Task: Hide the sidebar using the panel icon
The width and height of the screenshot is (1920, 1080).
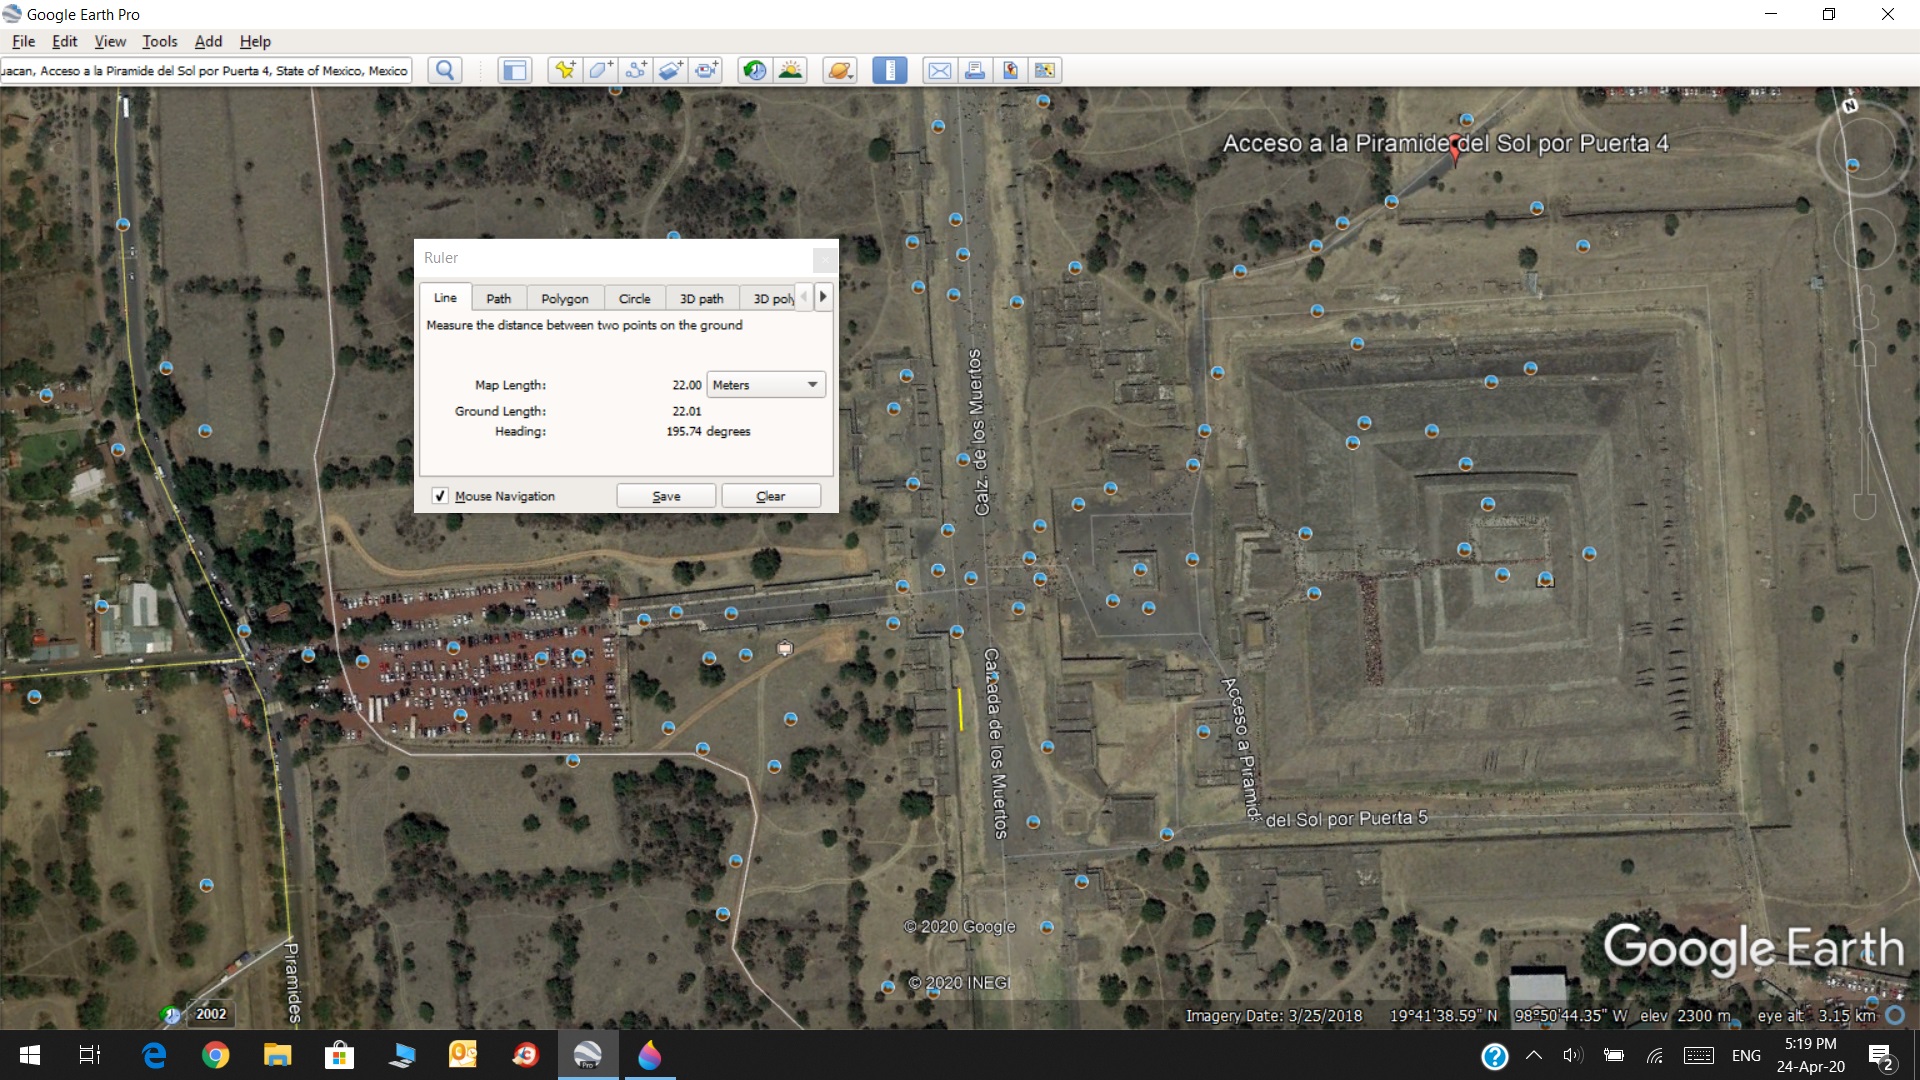Action: click(514, 70)
